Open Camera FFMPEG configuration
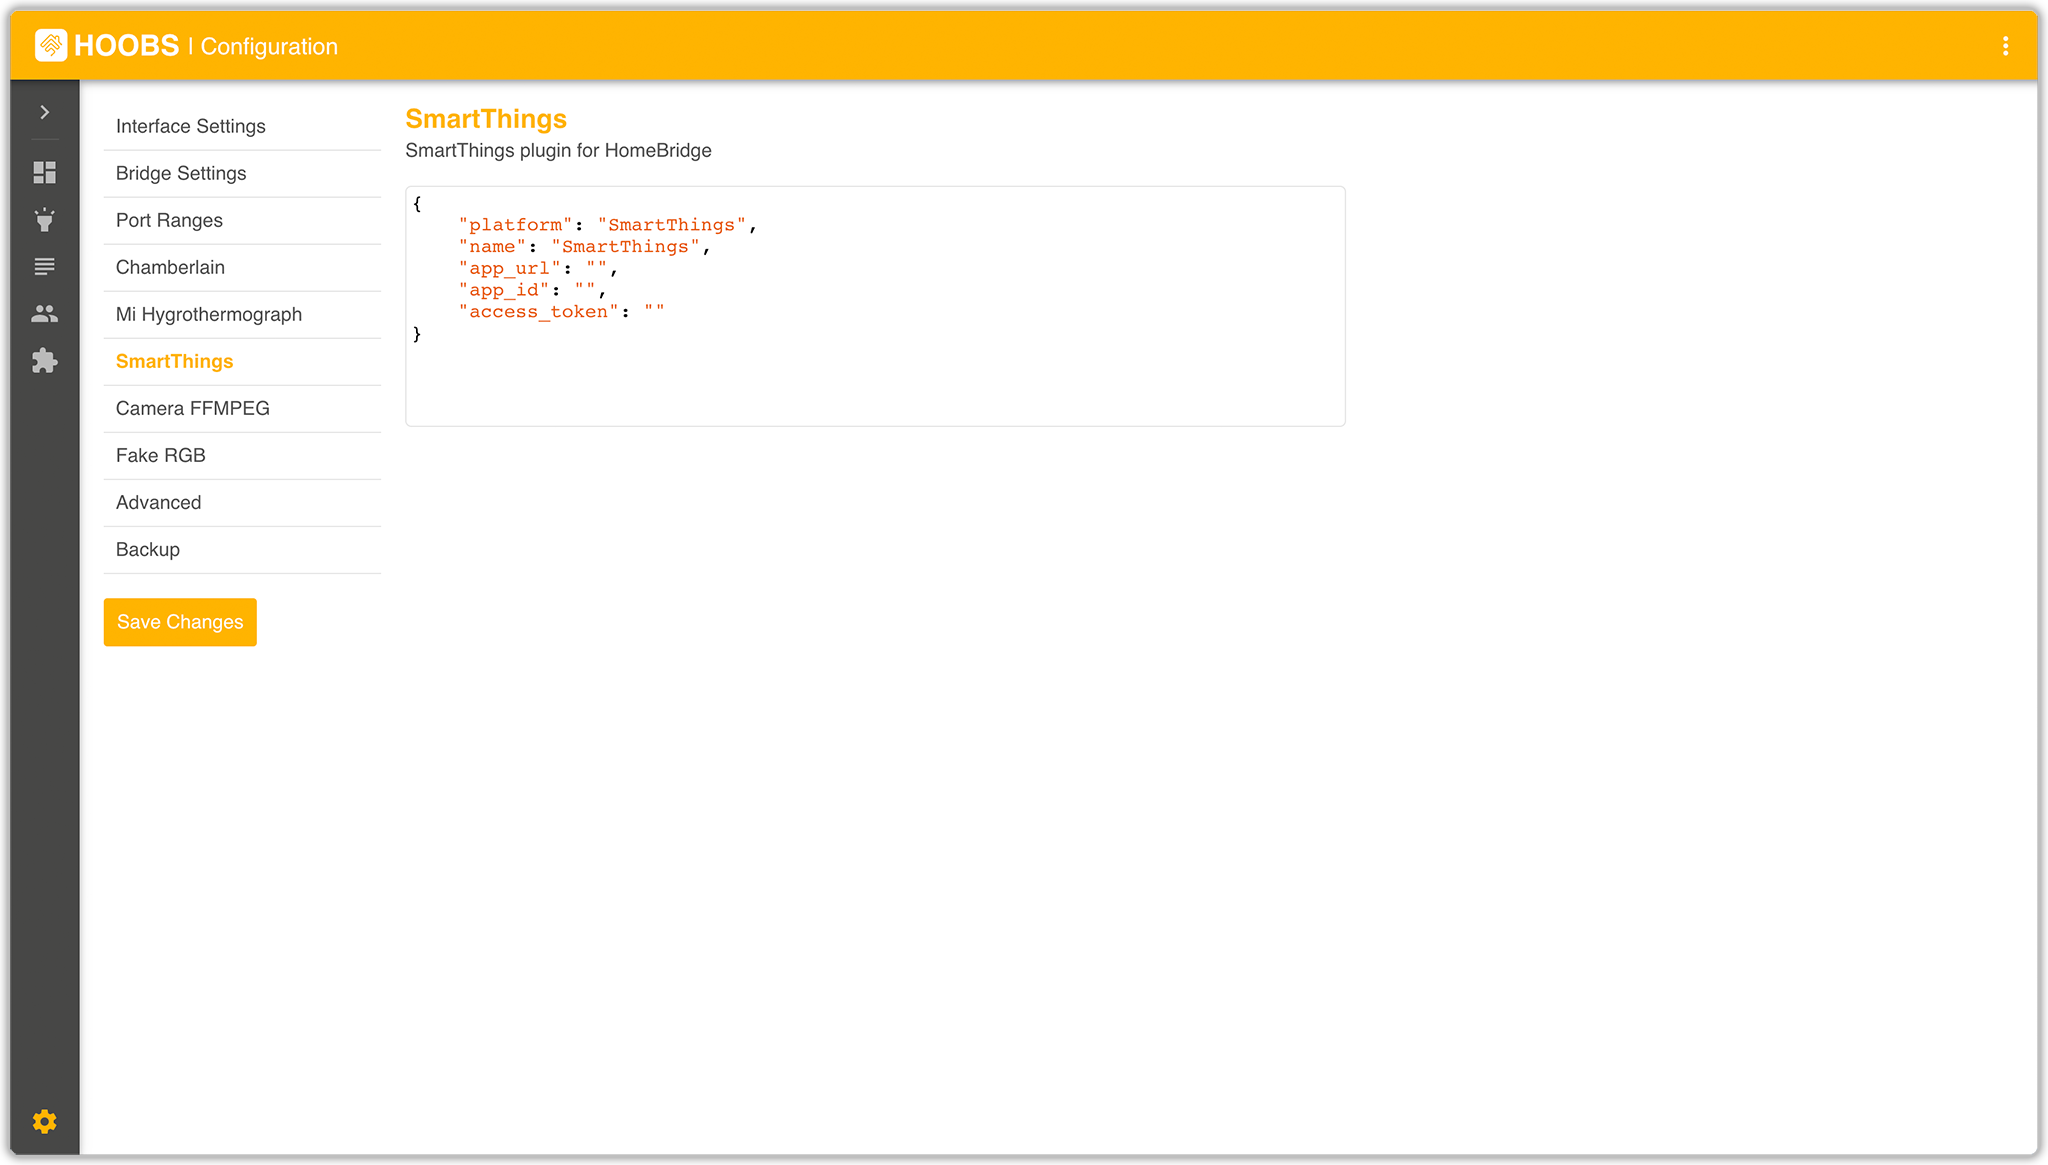 tap(193, 408)
